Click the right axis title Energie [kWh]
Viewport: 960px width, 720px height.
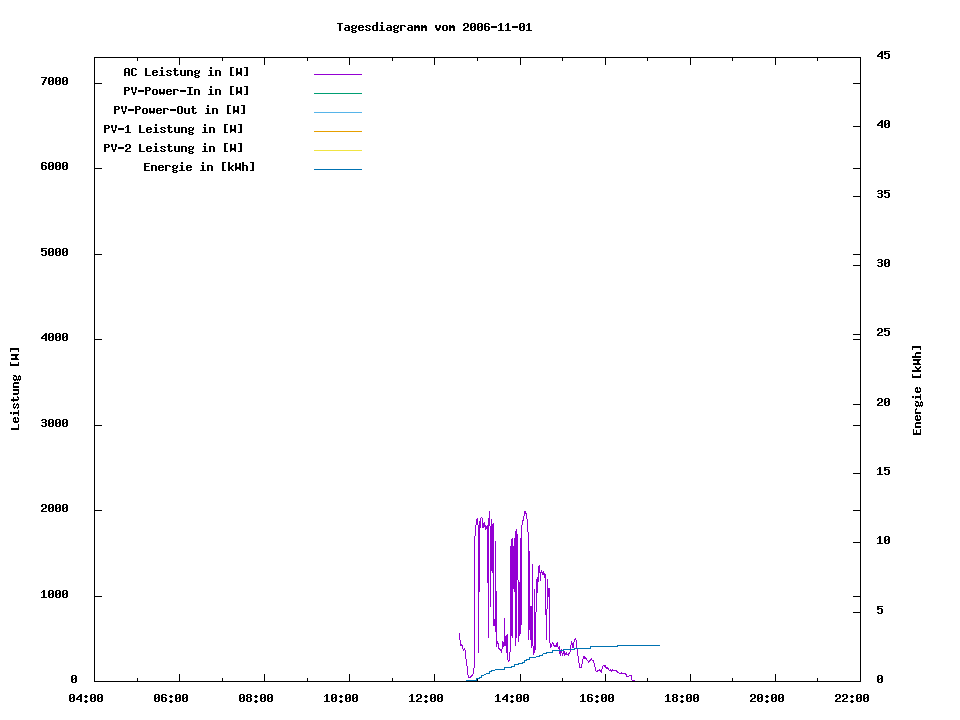point(917,390)
